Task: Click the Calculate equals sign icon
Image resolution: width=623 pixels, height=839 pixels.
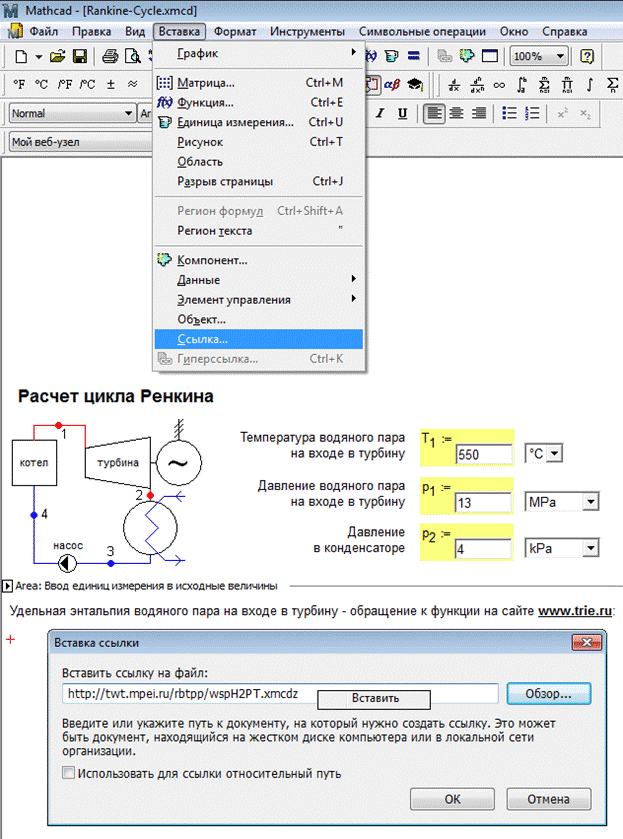Action: (x=413, y=56)
